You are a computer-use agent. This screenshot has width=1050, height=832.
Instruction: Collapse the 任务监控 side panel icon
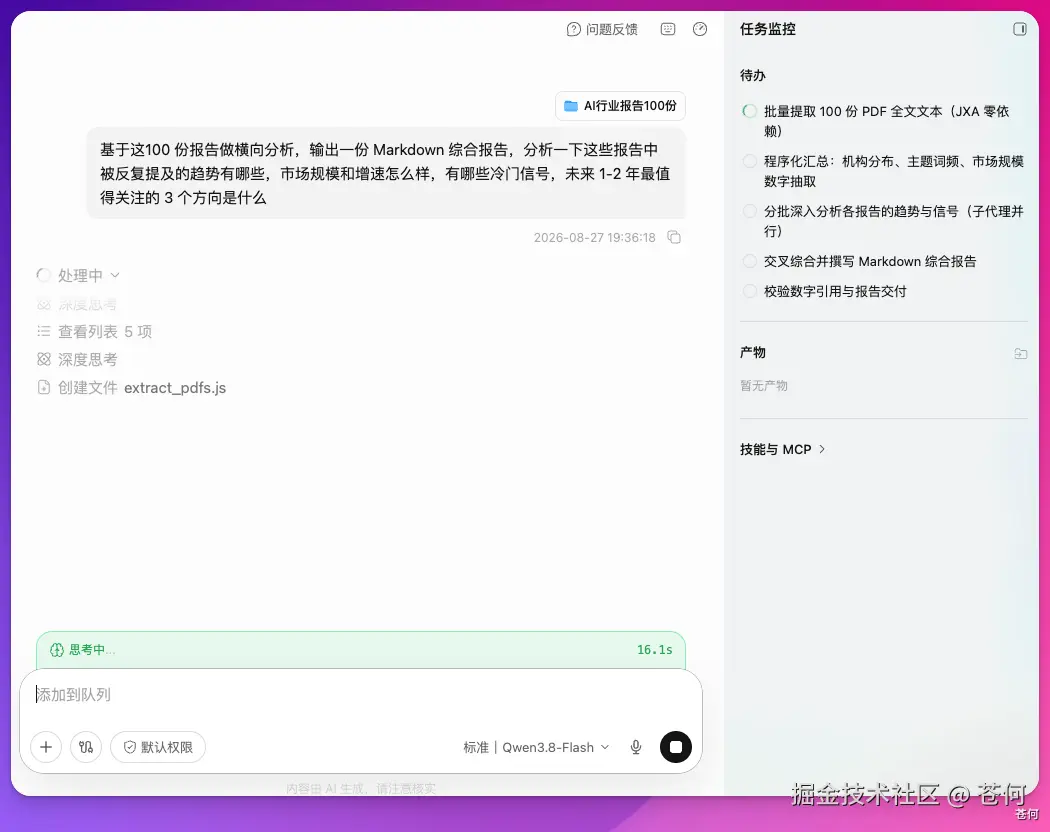[x=1019, y=29]
